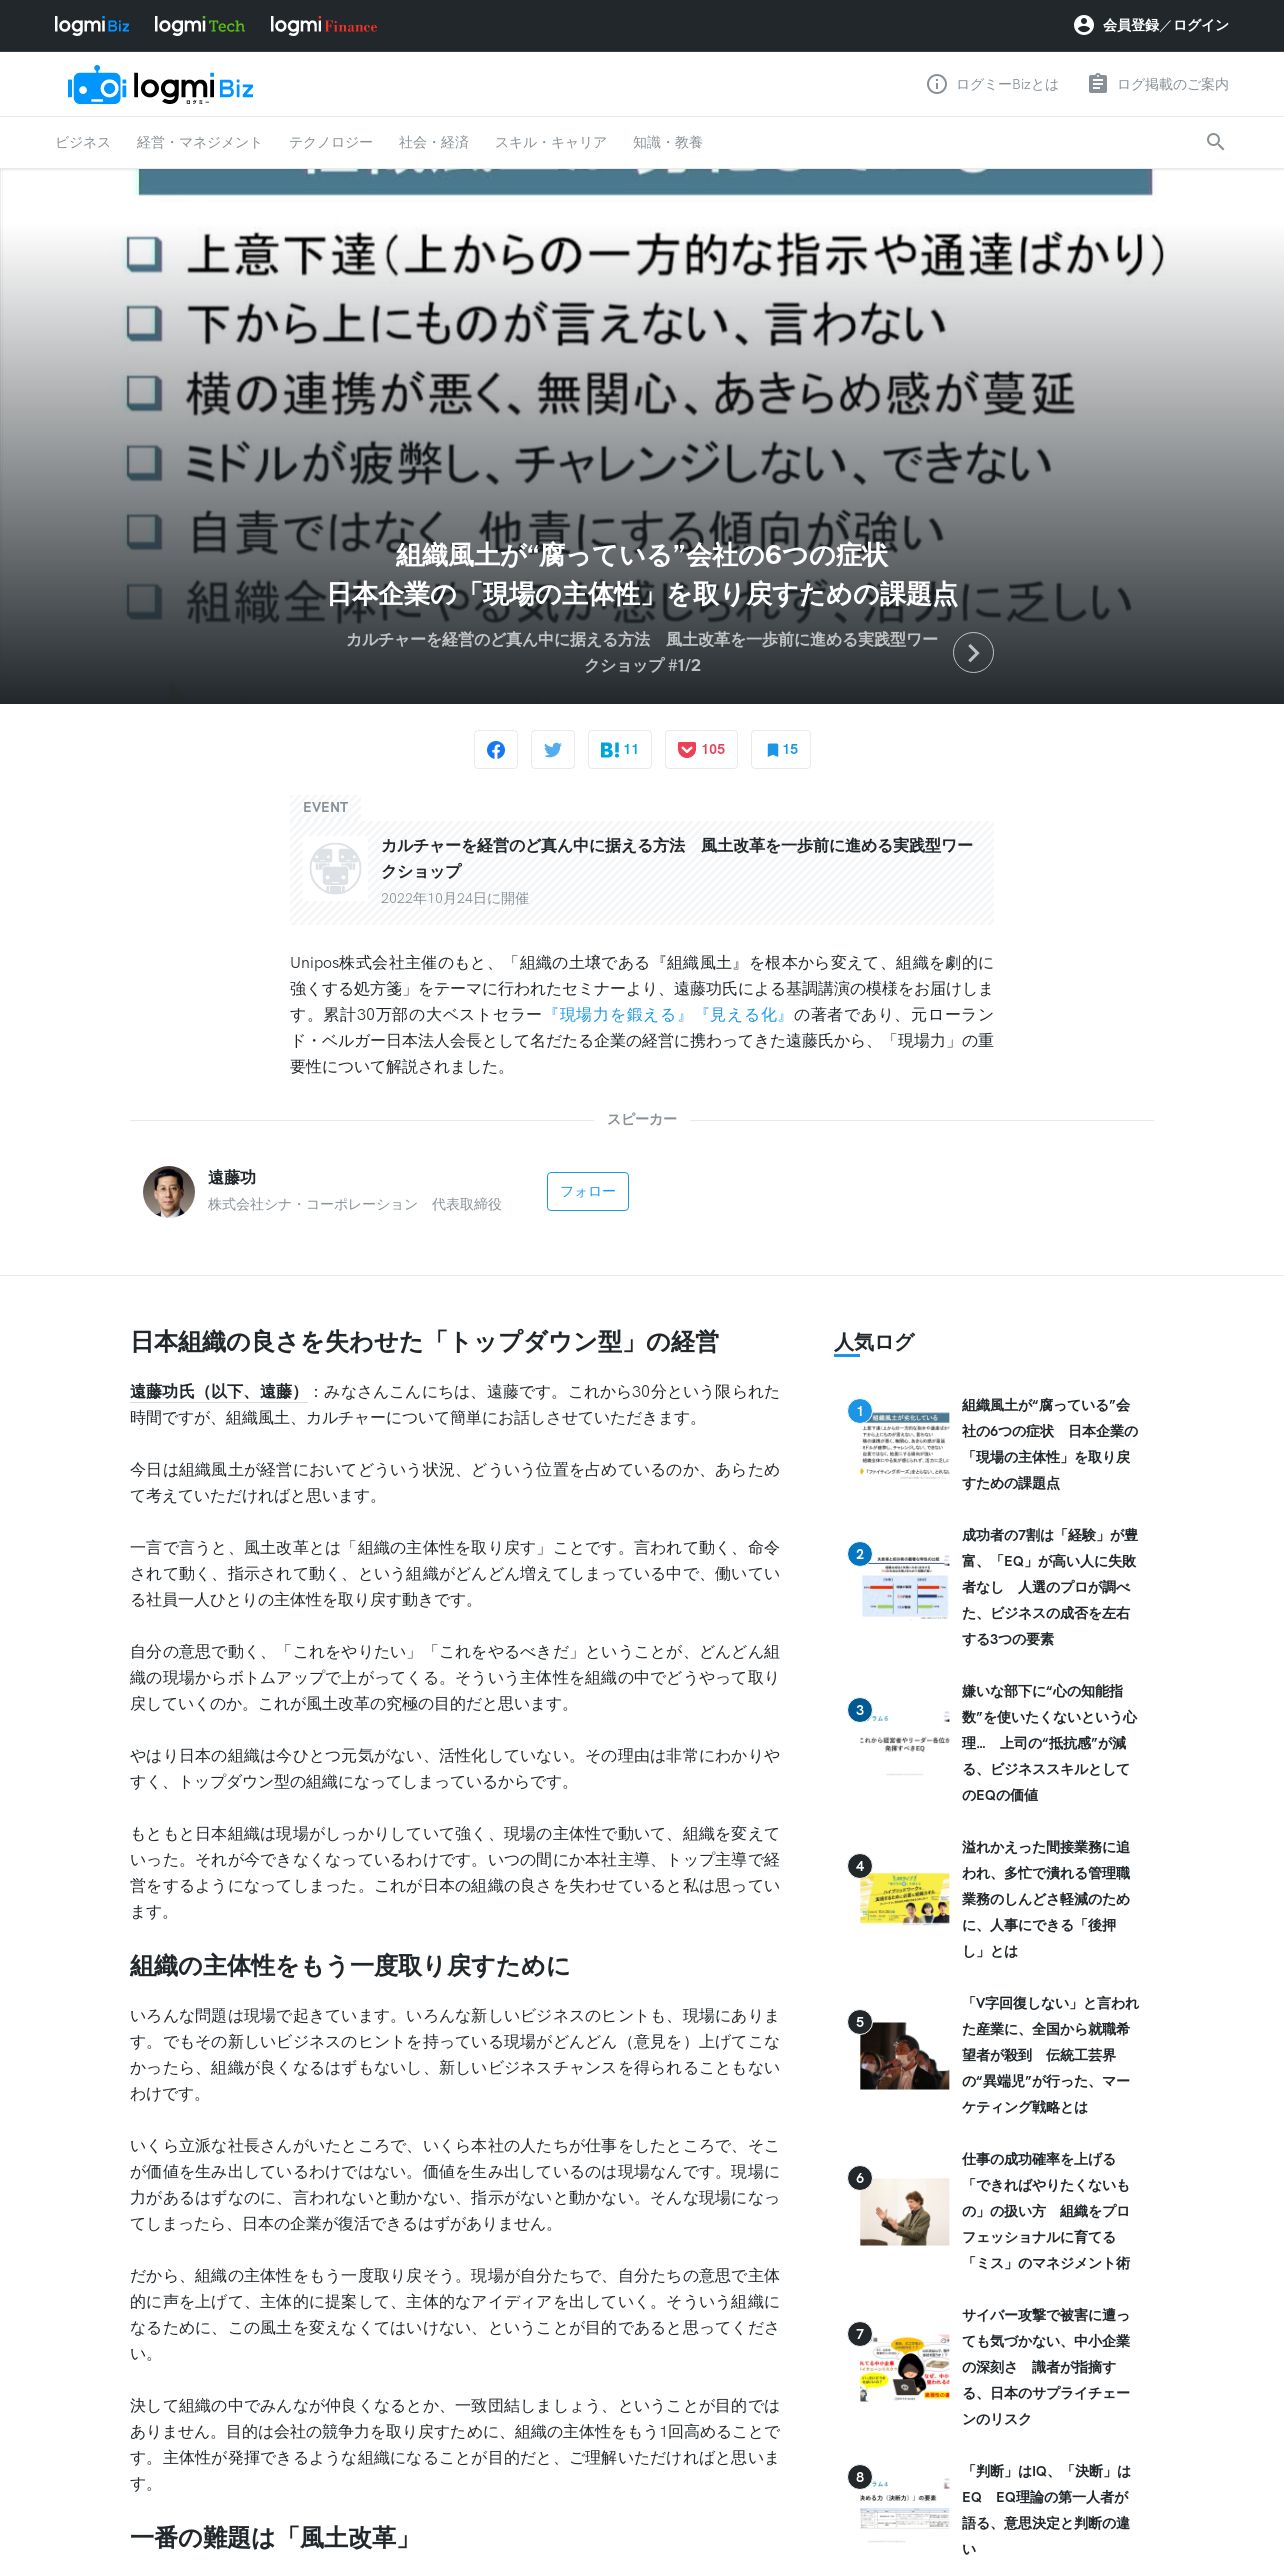
Task: Click hero title 組織風土が“腐っている”会社の6つの症状
Action: [x=642, y=555]
